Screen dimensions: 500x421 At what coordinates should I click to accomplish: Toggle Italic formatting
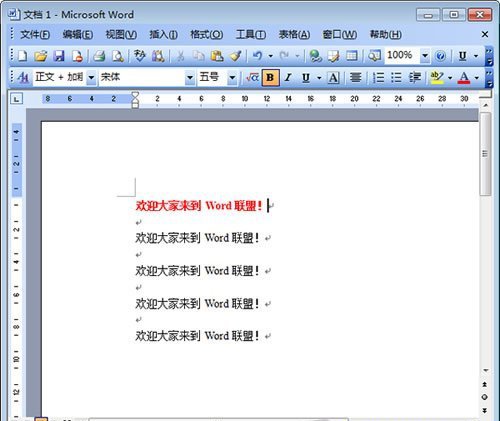[288, 78]
